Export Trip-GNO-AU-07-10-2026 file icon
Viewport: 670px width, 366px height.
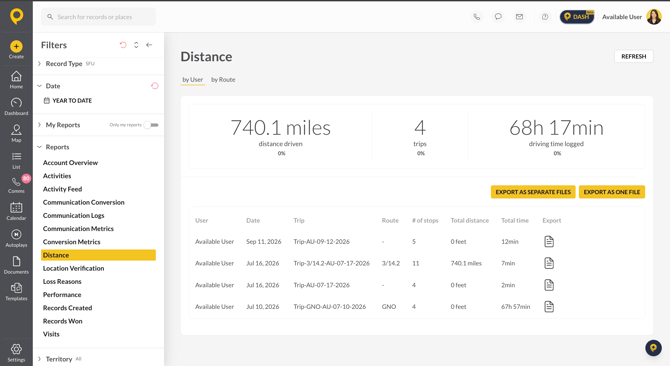pos(549,307)
